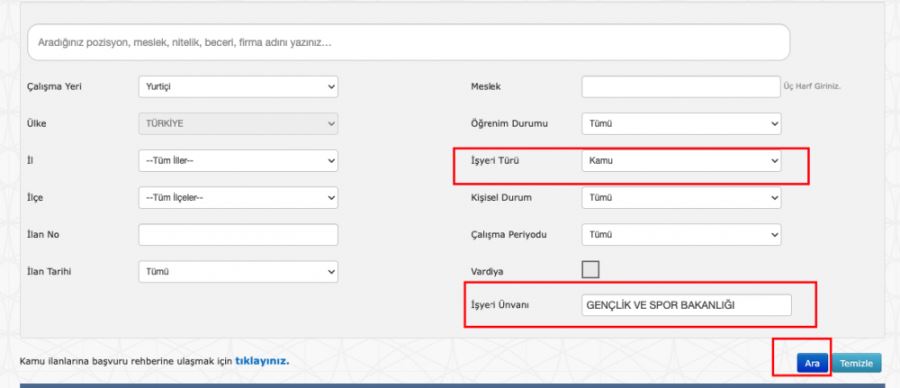The width and height of the screenshot is (900, 388).
Task: Click the İşyeri Ünvanı input field
Action: click(686, 305)
